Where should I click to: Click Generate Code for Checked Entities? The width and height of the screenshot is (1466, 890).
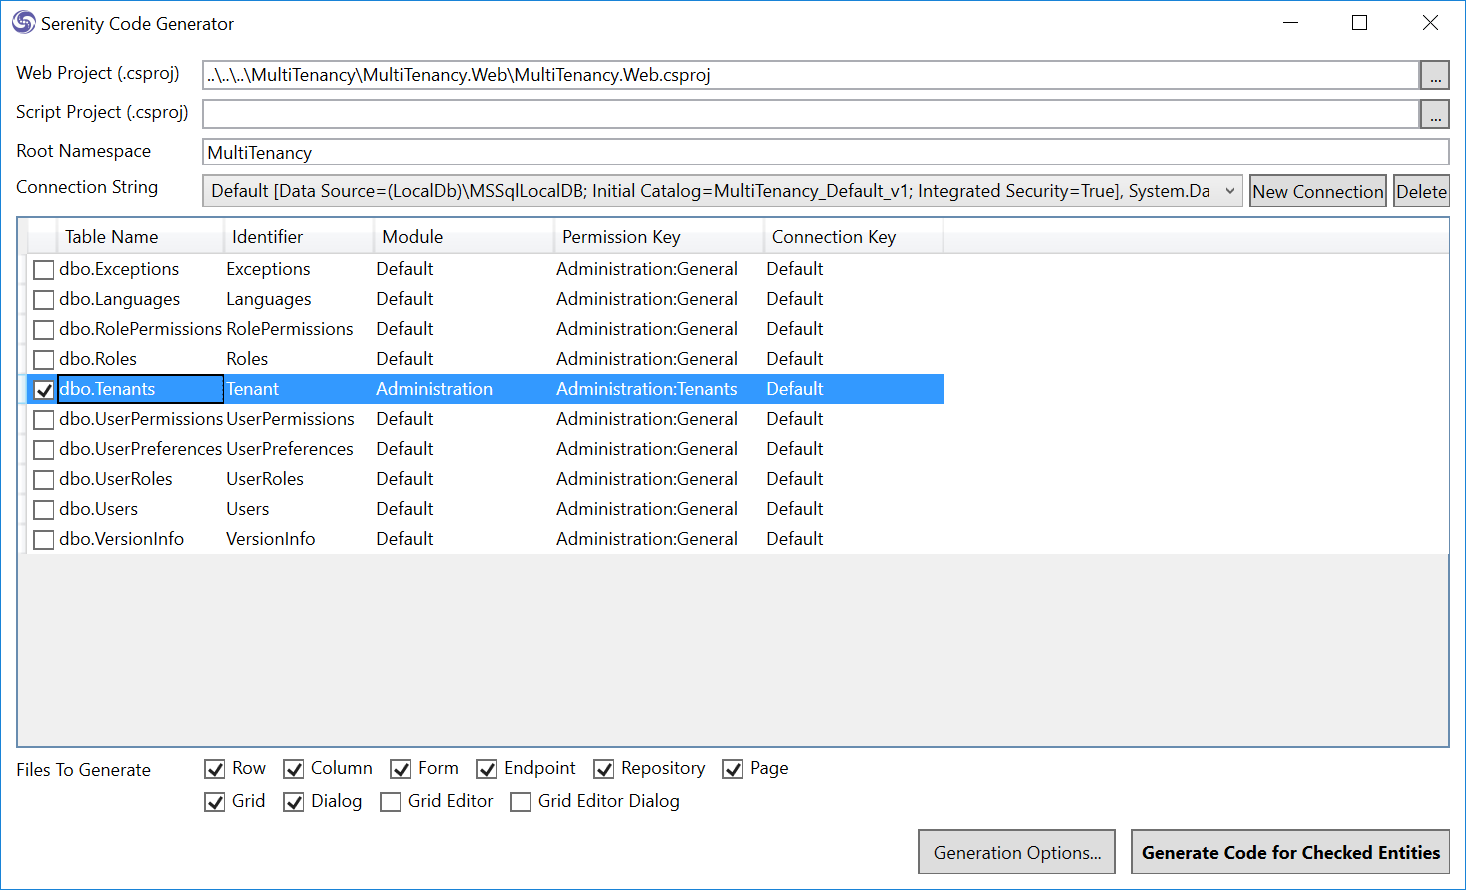pyautogui.click(x=1290, y=853)
